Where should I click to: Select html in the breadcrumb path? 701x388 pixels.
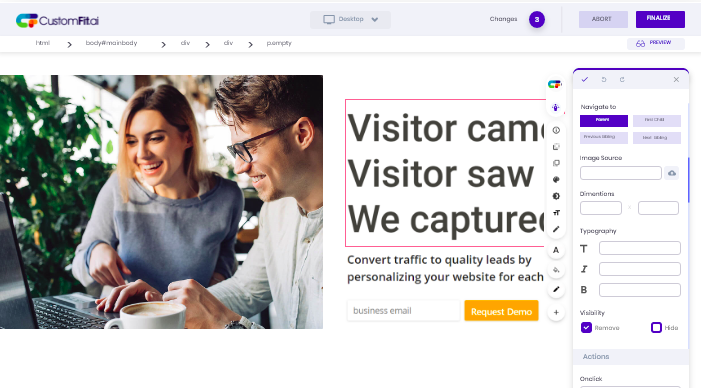click(42, 43)
